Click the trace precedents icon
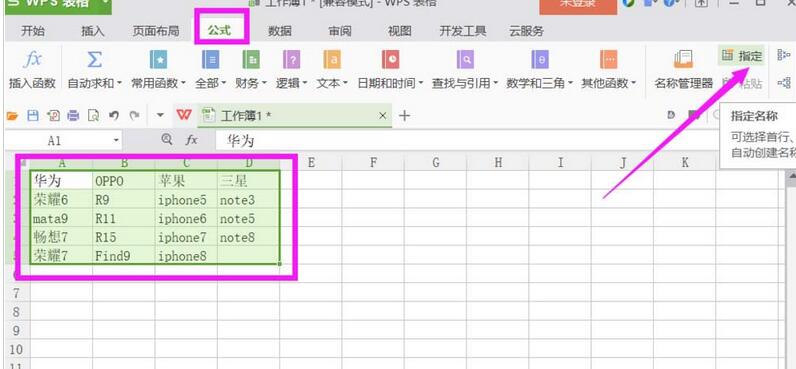796x369 pixels. click(x=784, y=55)
